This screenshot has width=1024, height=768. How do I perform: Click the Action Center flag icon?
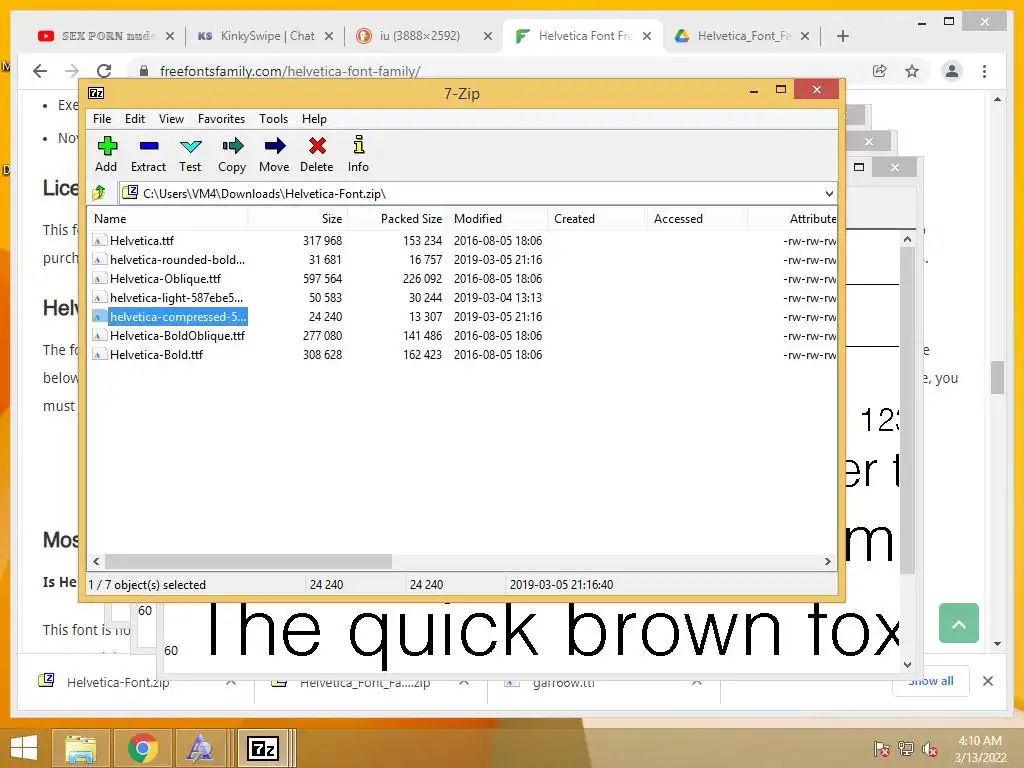[881, 749]
